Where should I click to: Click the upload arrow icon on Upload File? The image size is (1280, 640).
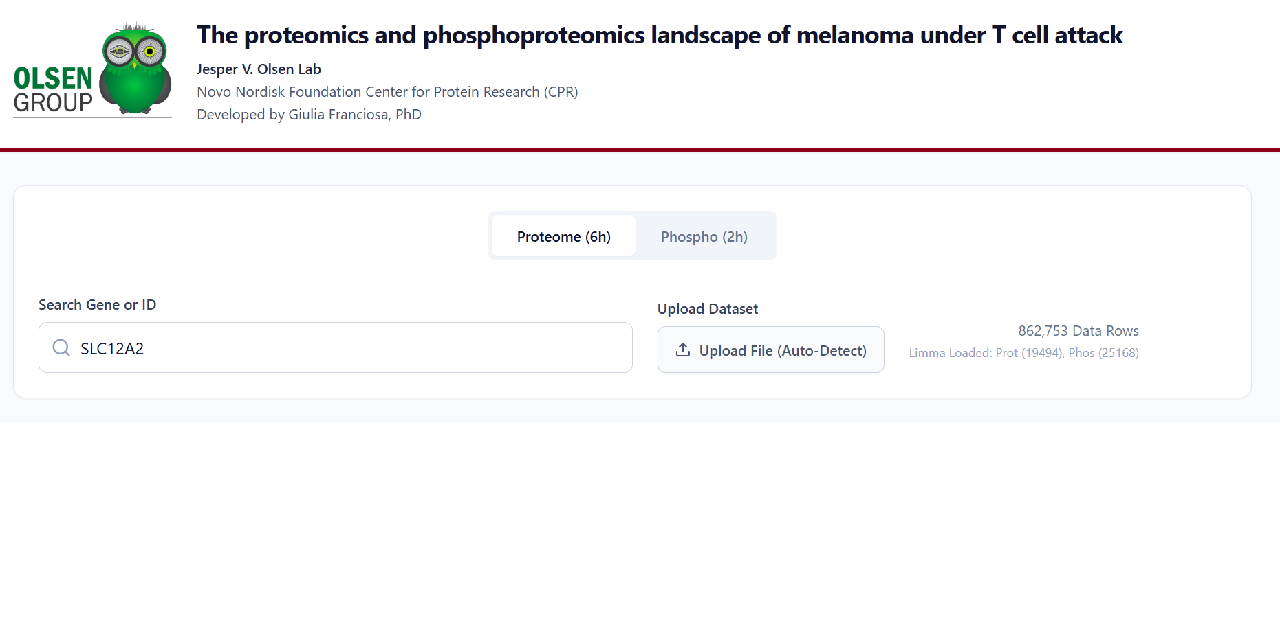[683, 349]
